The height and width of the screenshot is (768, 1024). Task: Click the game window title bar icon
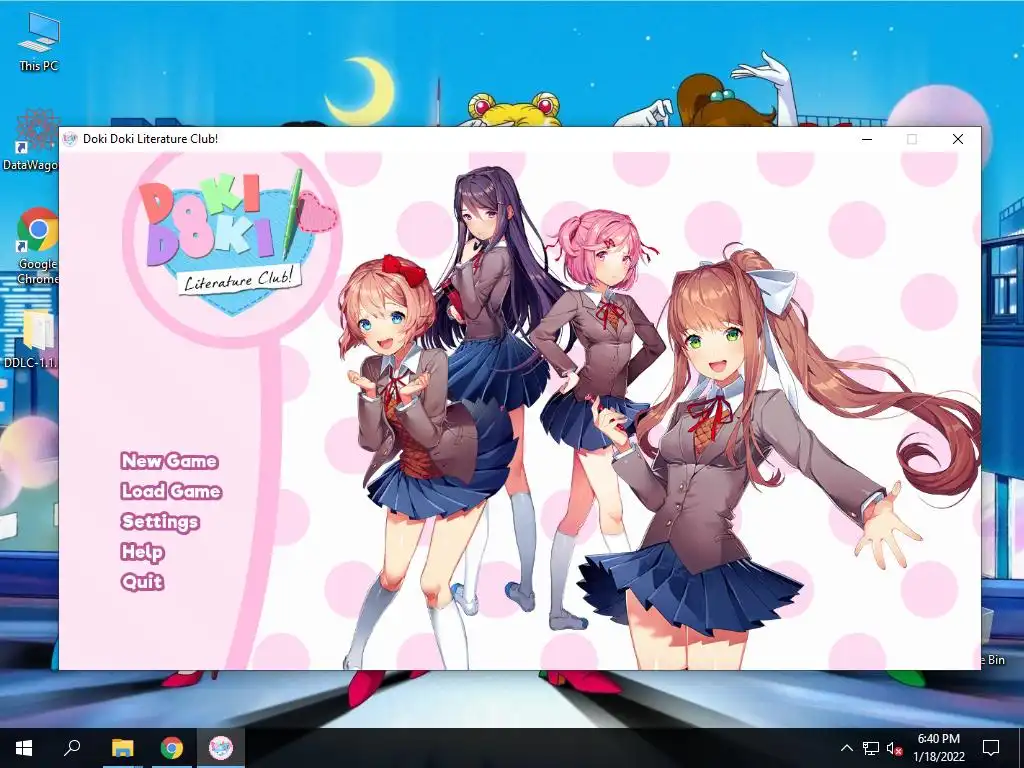click(x=70, y=139)
